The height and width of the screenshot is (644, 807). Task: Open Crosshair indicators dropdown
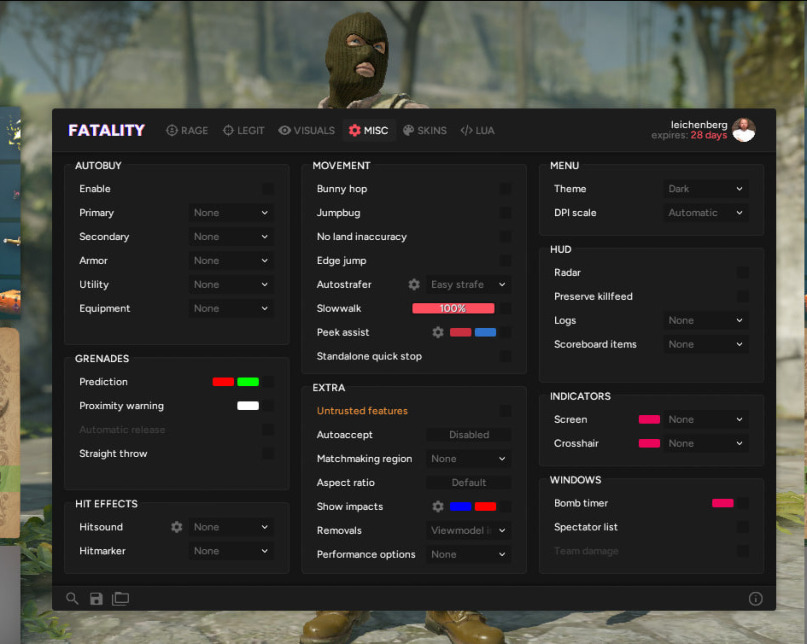pos(706,443)
